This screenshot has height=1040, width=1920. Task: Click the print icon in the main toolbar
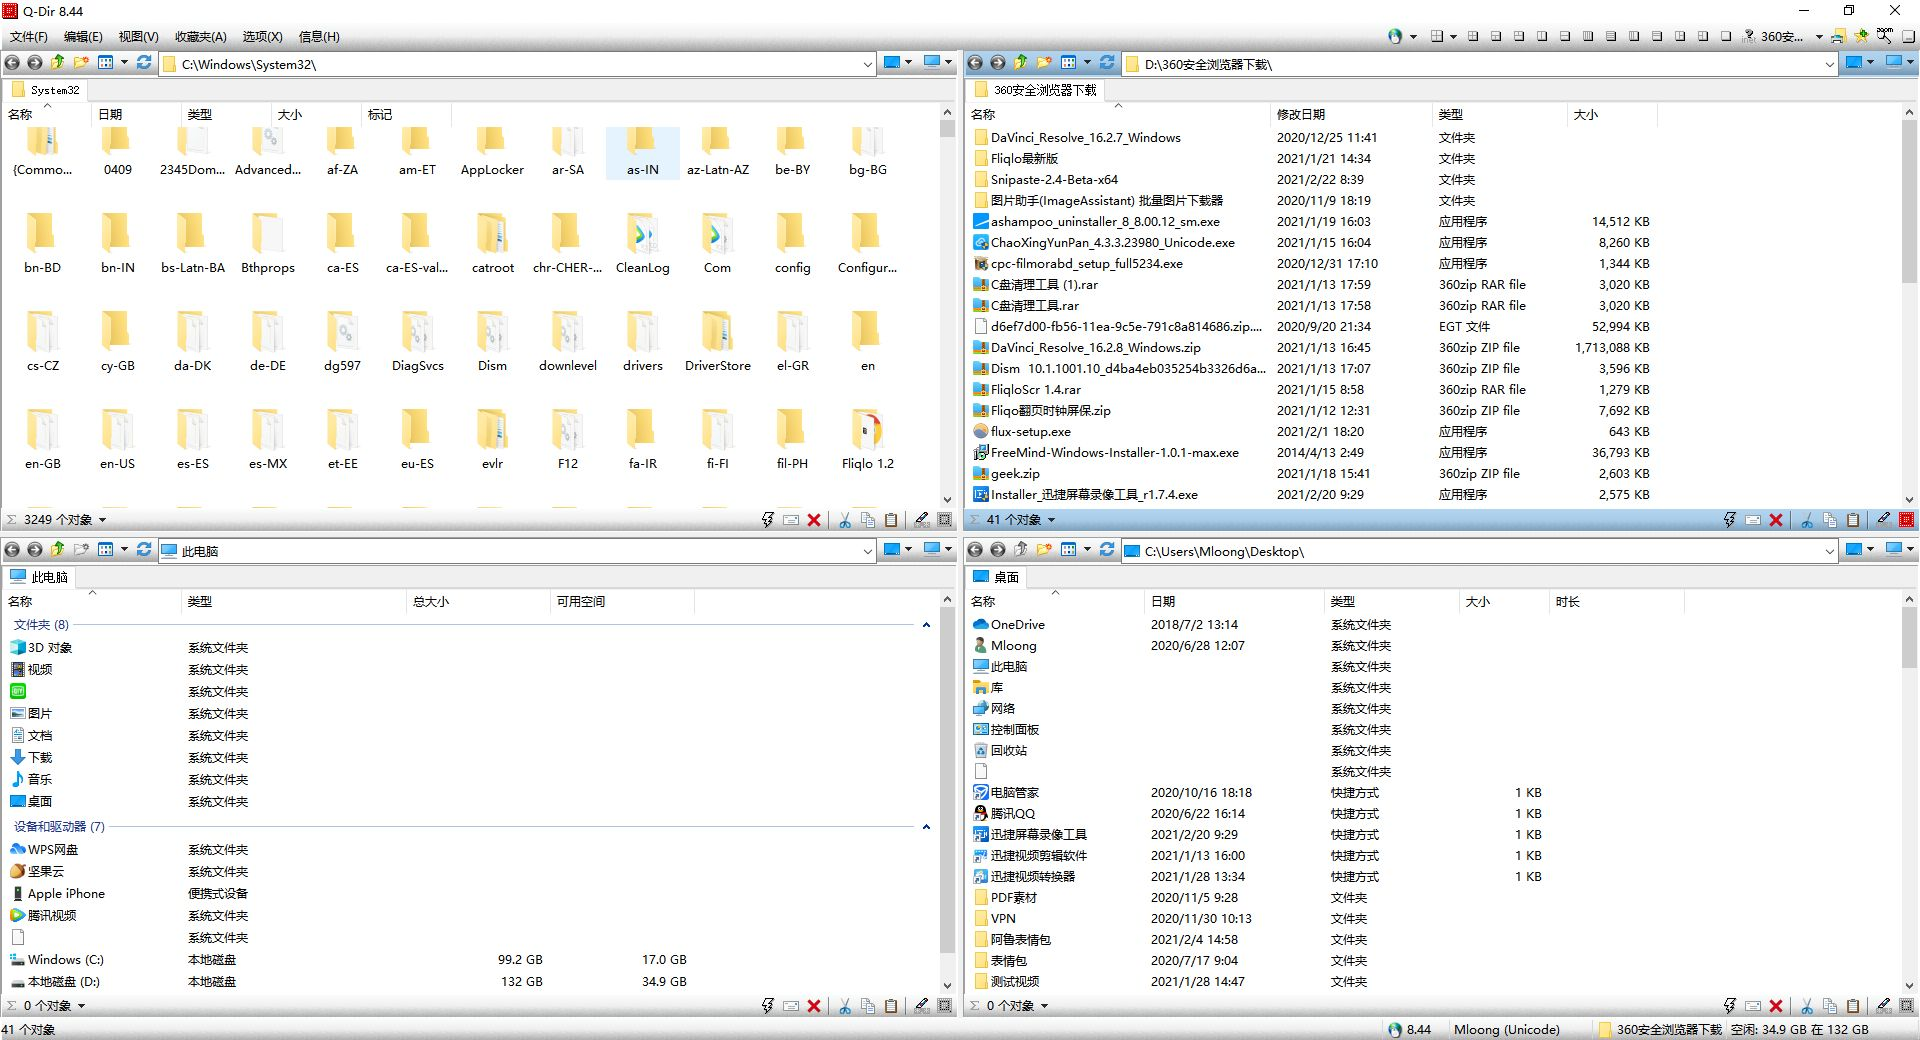1838,37
